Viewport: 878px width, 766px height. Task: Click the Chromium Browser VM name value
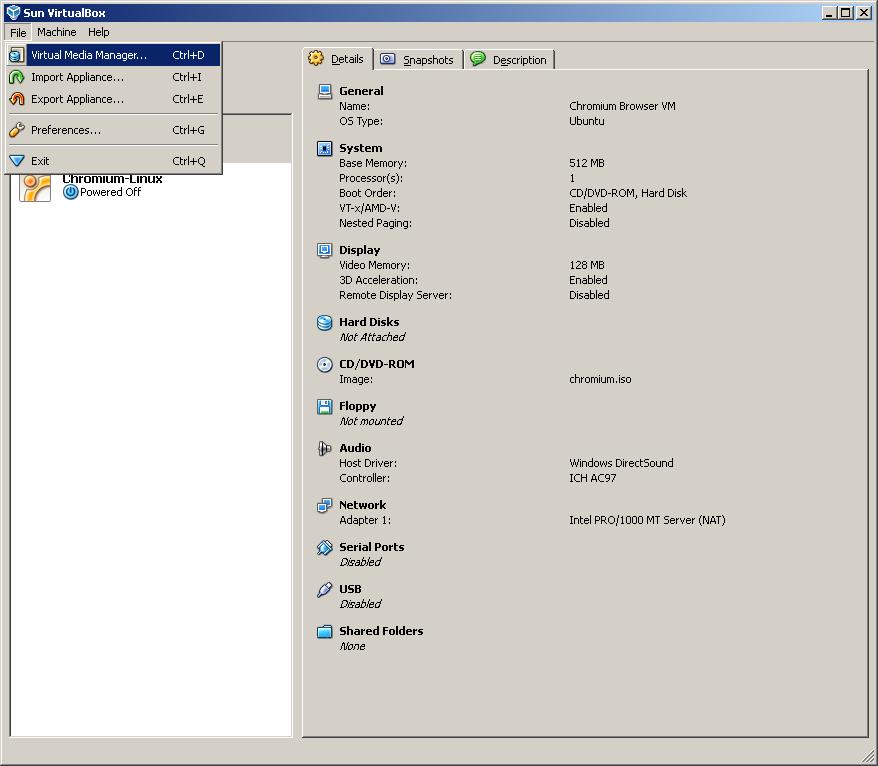pos(622,106)
